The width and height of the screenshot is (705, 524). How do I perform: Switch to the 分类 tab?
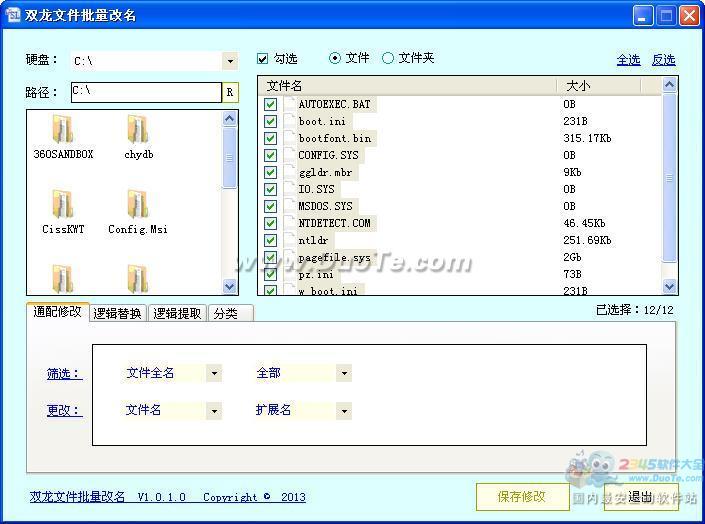tap(226, 313)
